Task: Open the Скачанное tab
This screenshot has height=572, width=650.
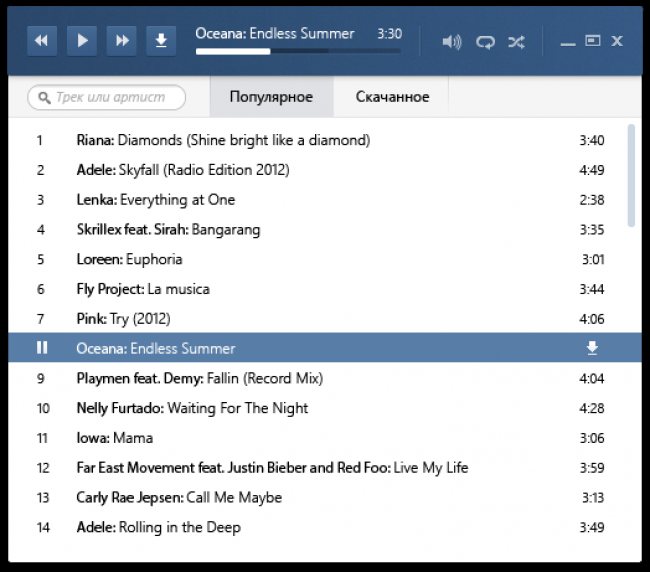Action: tap(392, 97)
